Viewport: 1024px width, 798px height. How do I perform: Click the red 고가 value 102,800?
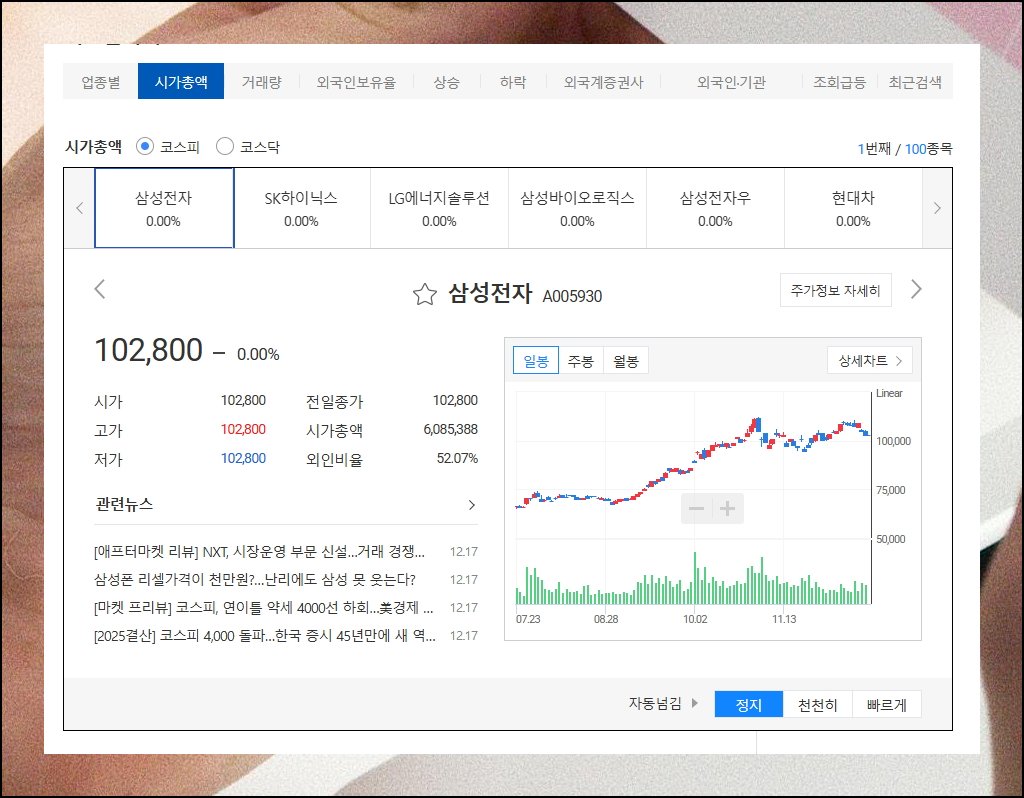243,429
